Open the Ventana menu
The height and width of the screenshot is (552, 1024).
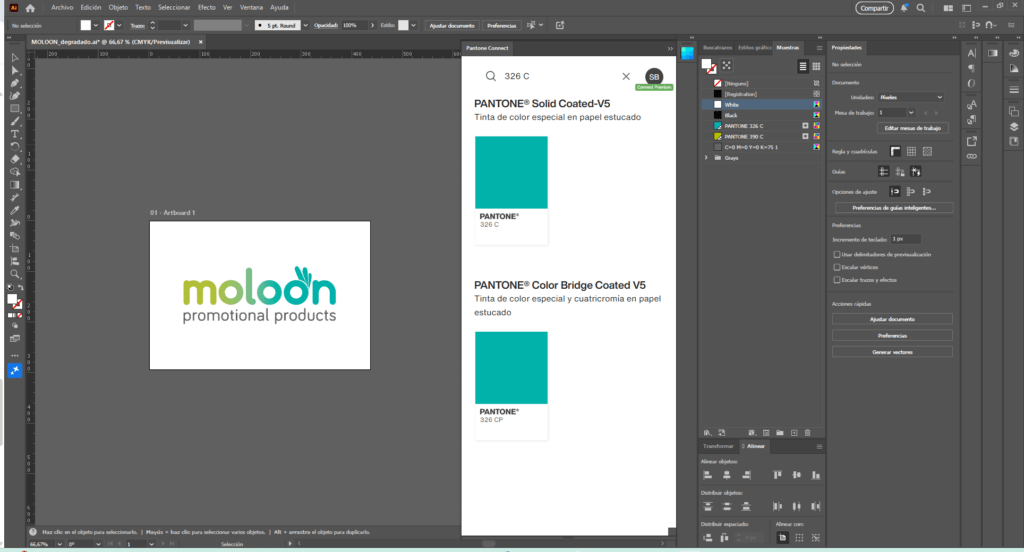click(251, 8)
